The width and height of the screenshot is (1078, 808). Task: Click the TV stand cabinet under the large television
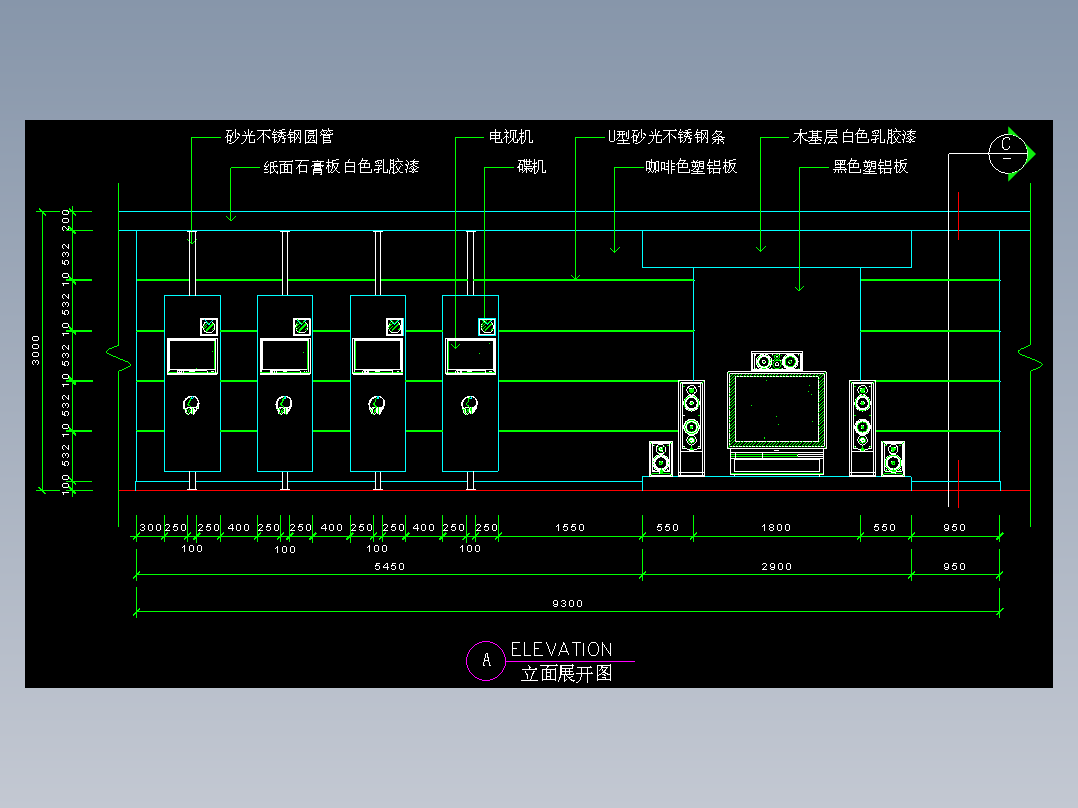[x=777, y=463]
